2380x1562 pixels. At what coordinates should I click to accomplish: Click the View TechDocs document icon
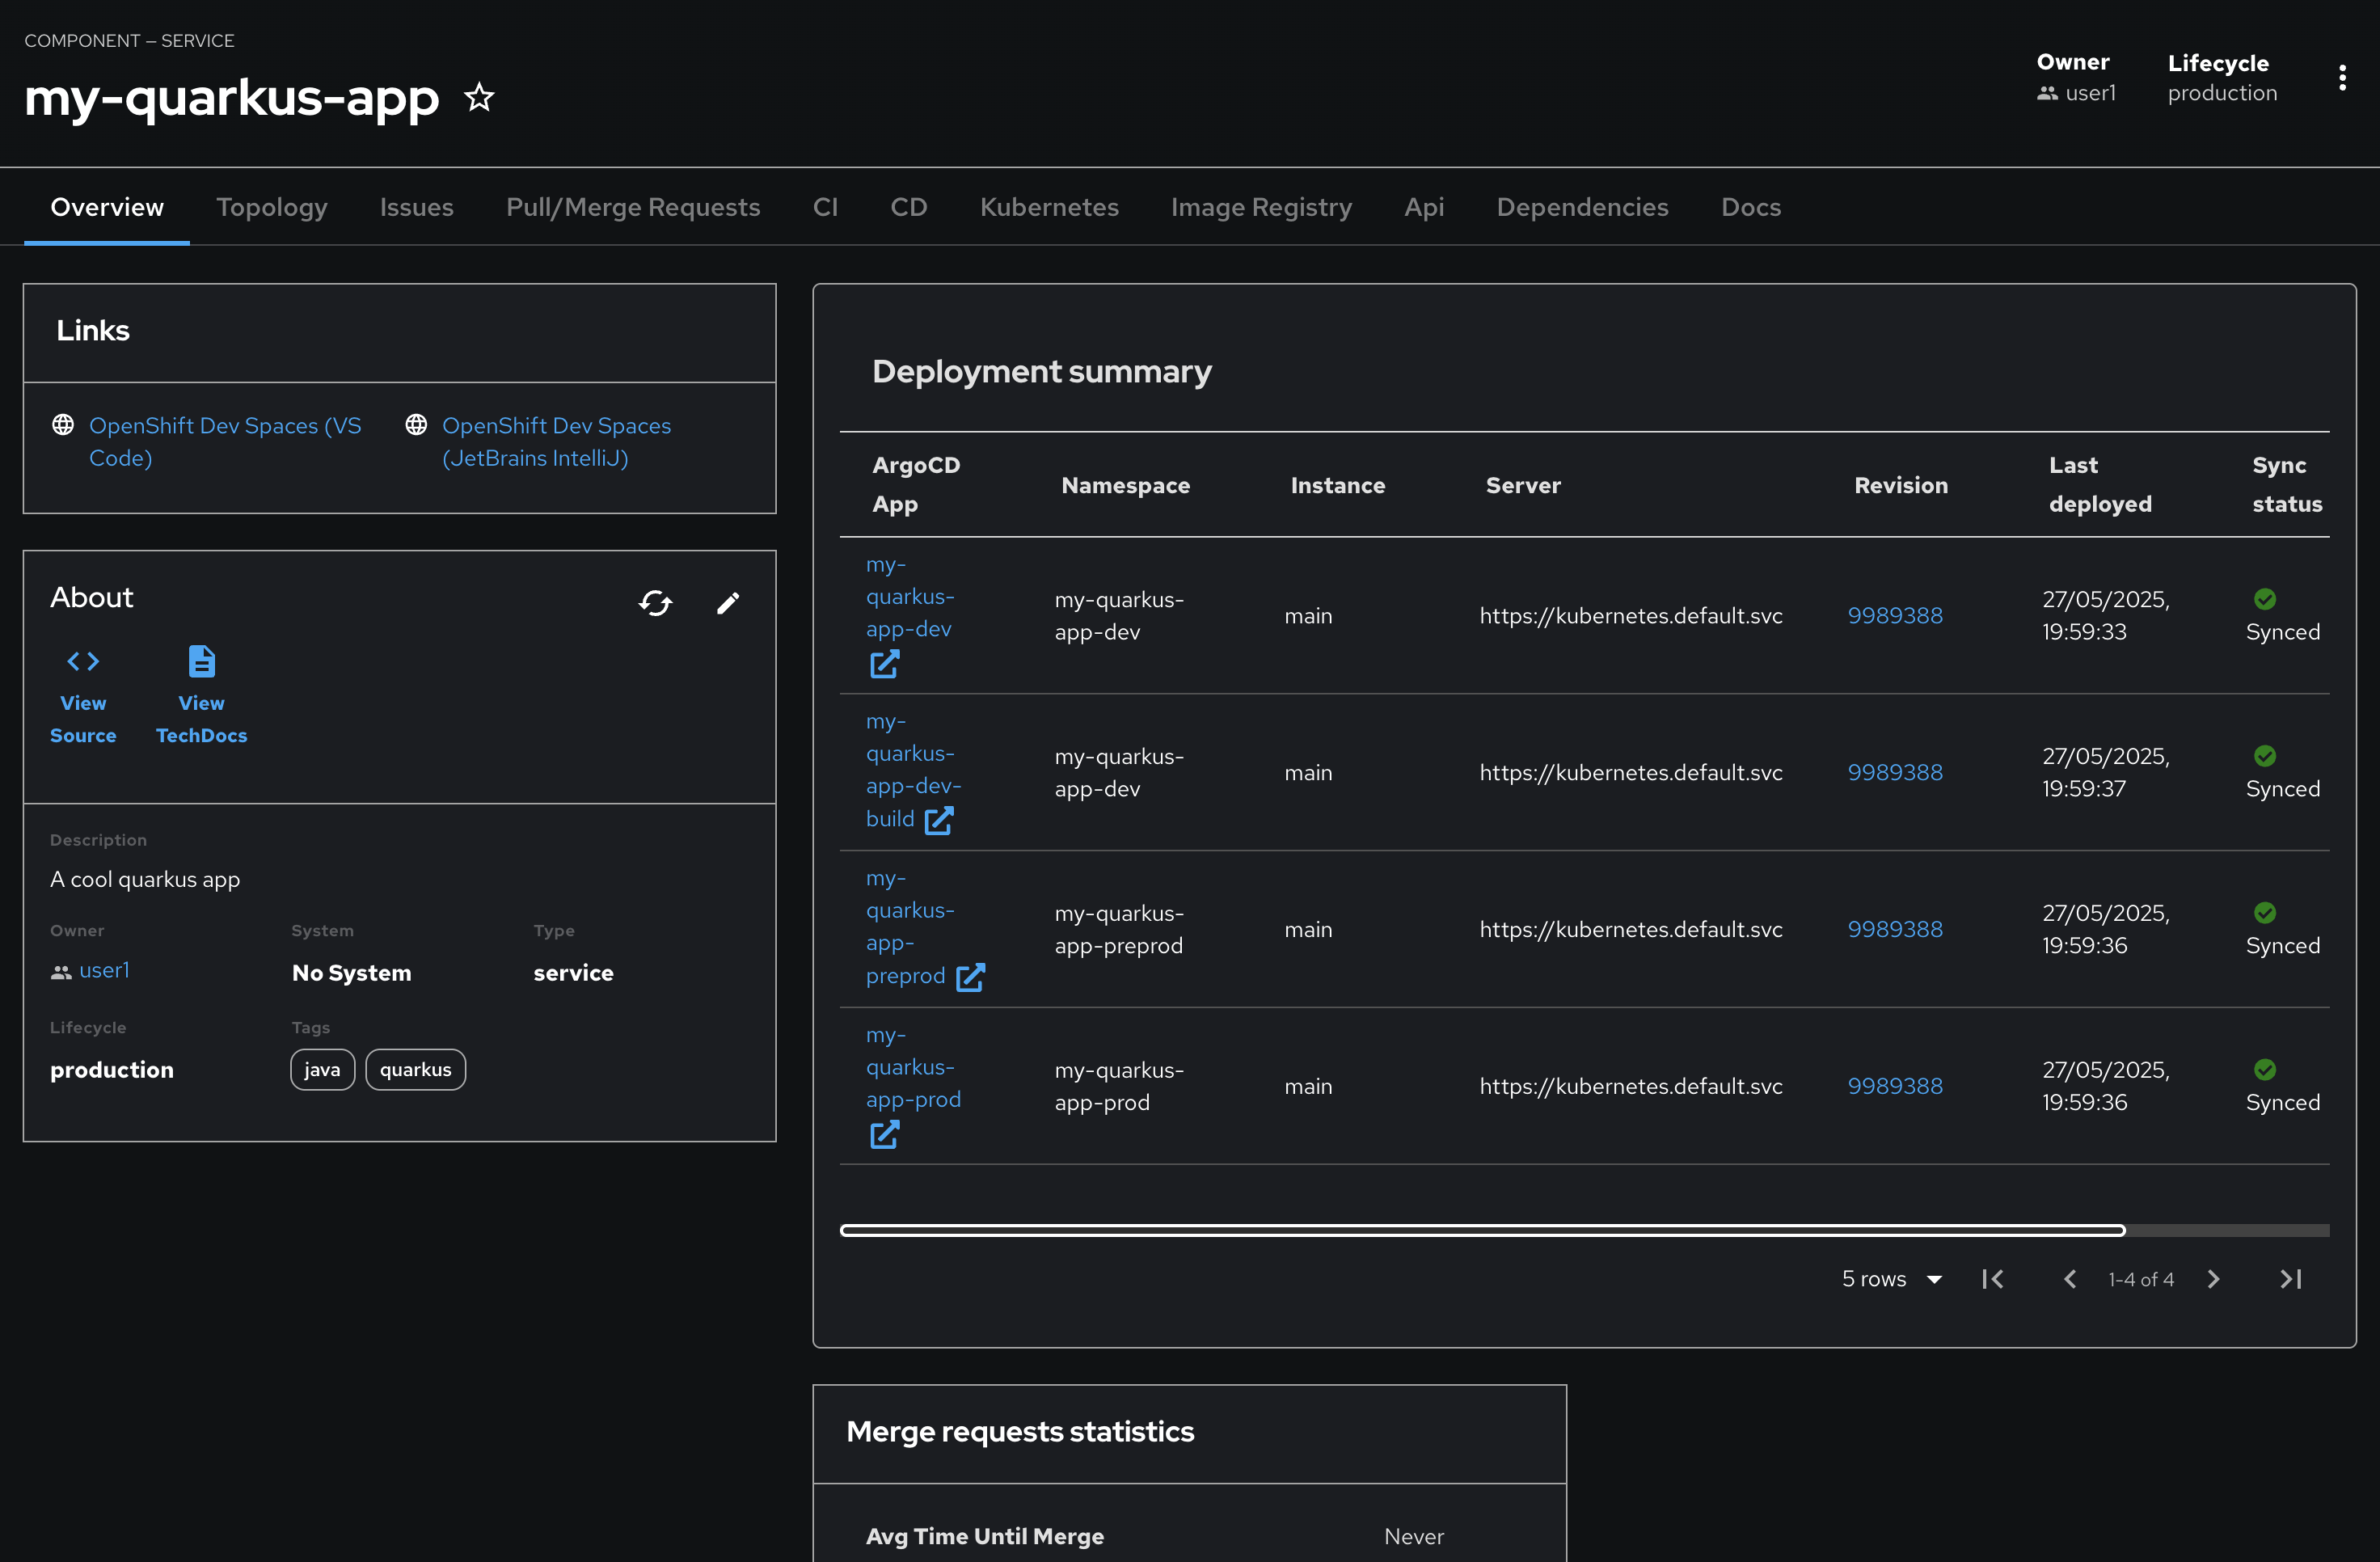201,661
